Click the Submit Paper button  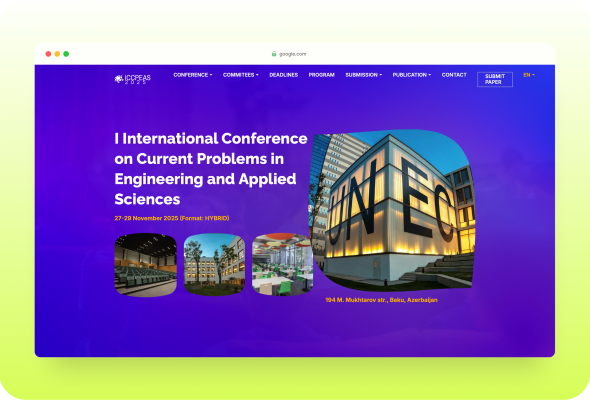495,79
